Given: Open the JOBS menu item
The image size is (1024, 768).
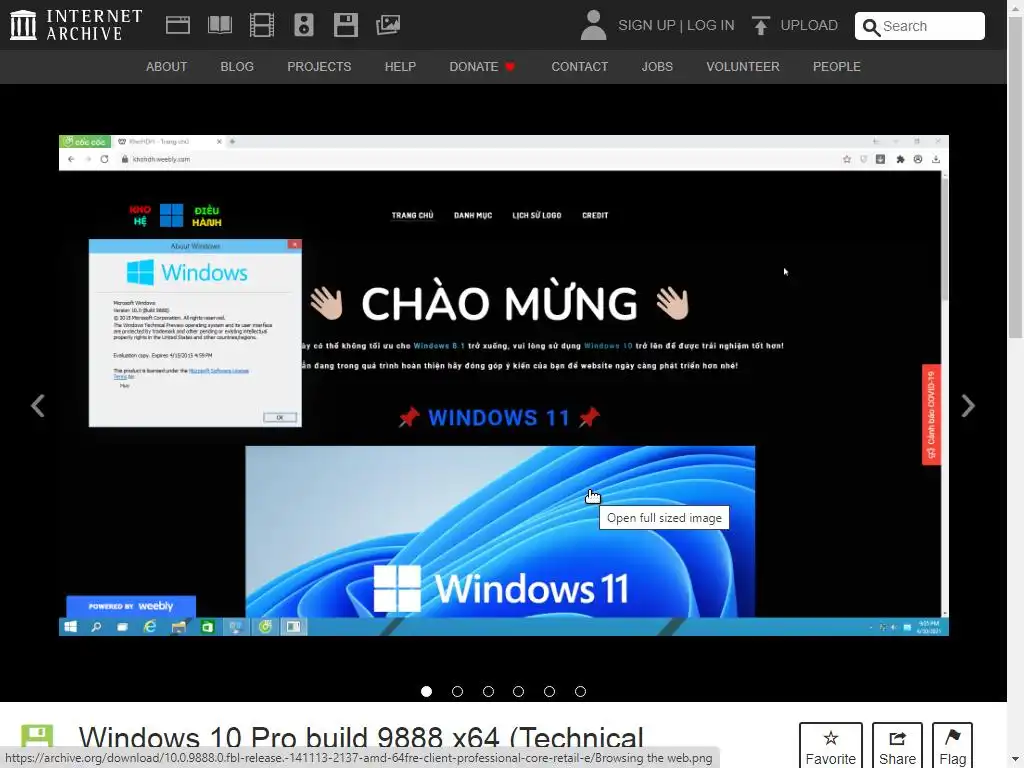Looking at the screenshot, I should tap(657, 67).
